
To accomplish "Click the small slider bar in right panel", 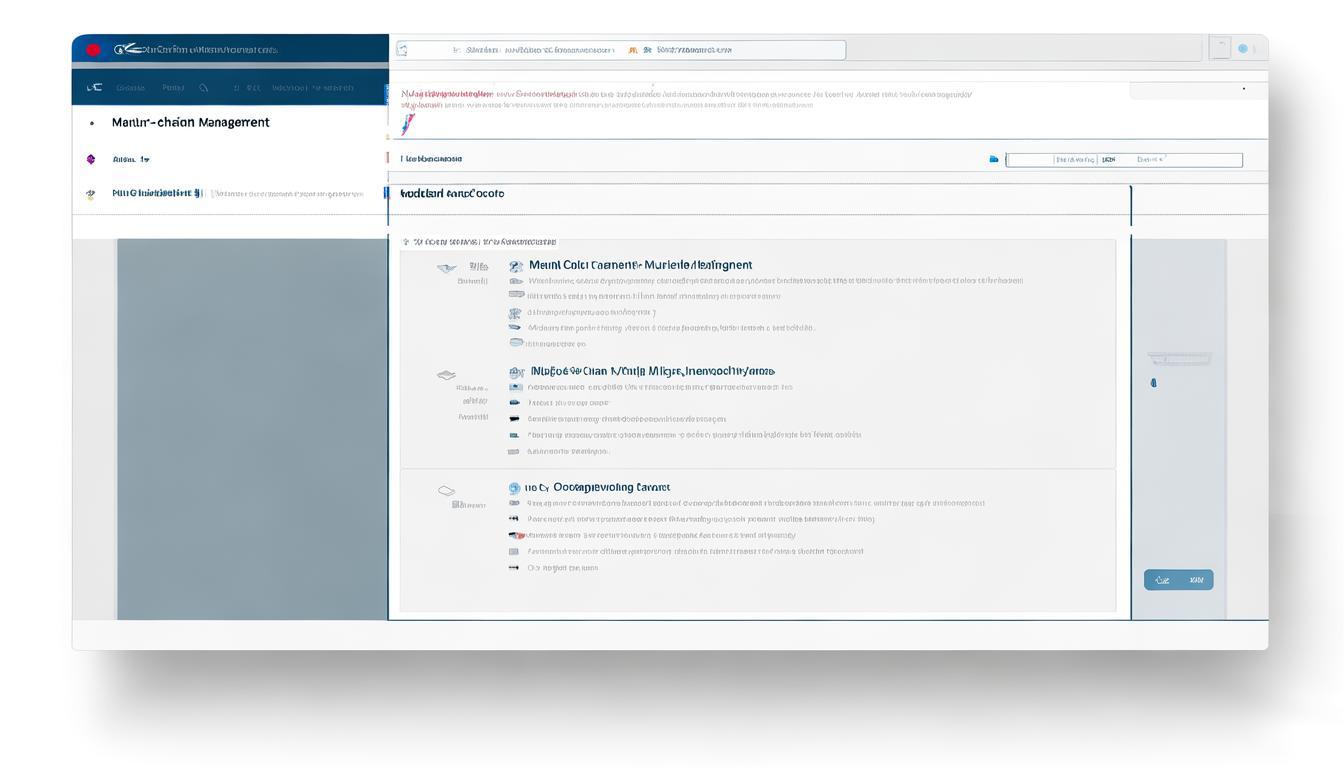I will click(x=1179, y=358).
